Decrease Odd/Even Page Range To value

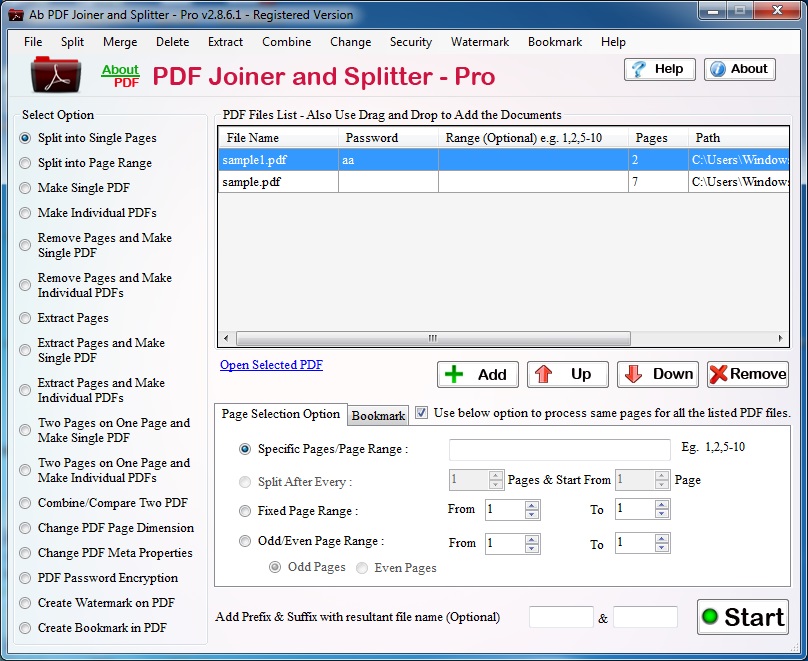tap(662, 549)
